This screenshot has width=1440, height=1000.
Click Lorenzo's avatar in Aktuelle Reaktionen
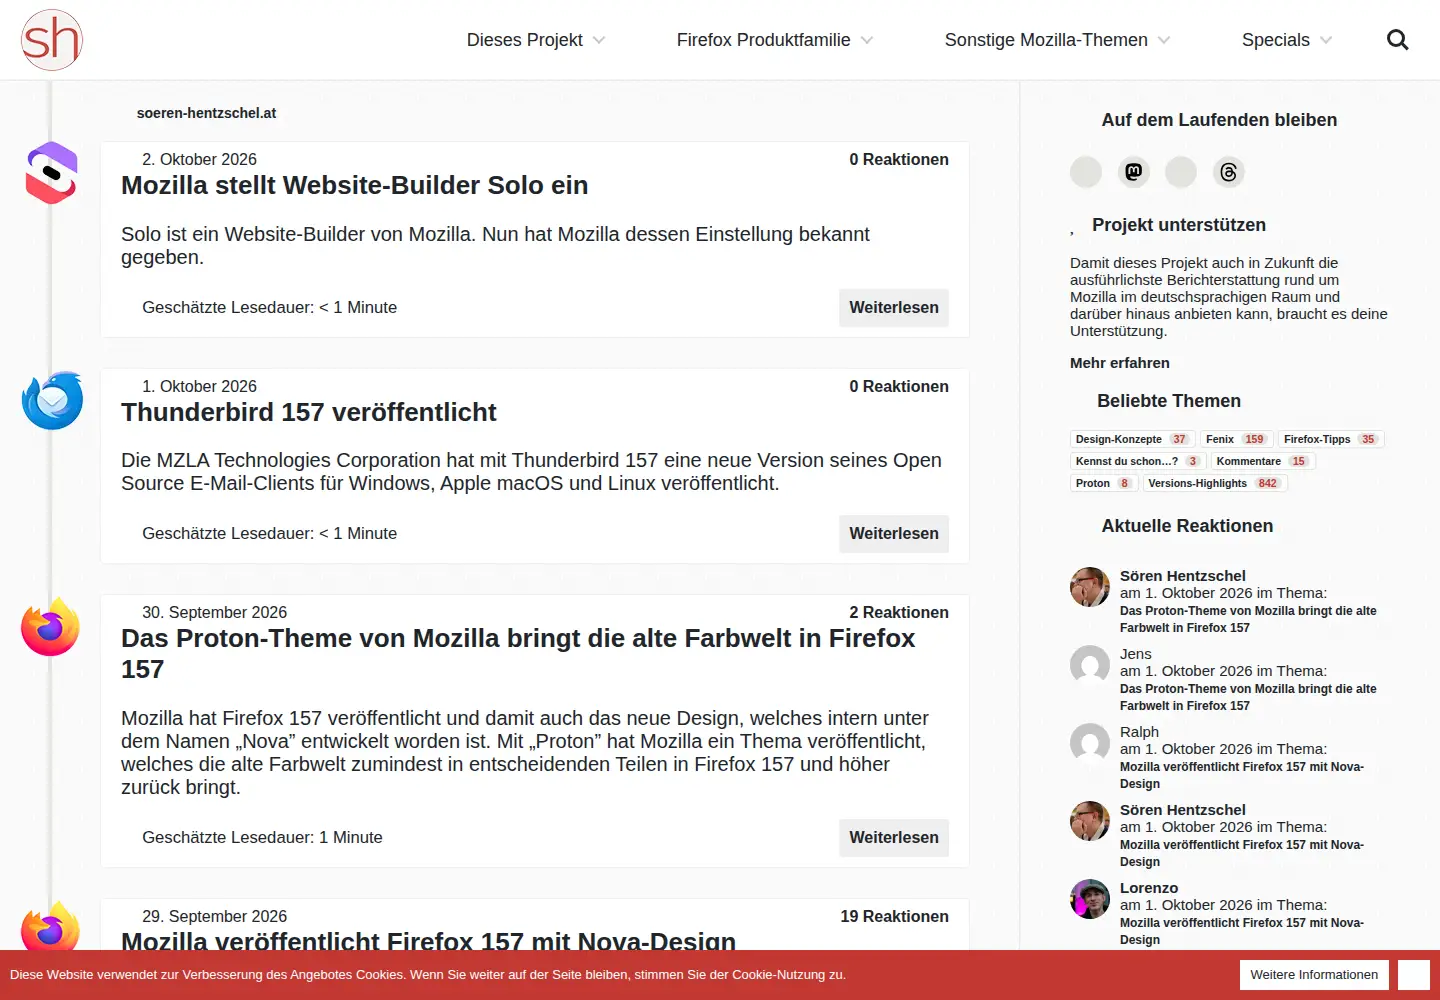pos(1090,899)
